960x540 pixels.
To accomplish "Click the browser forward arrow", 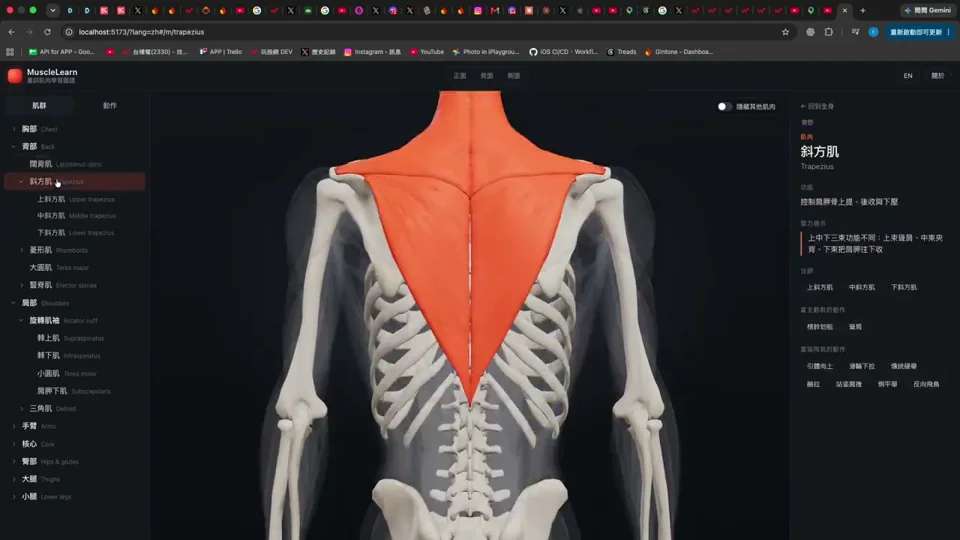I will [29, 32].
